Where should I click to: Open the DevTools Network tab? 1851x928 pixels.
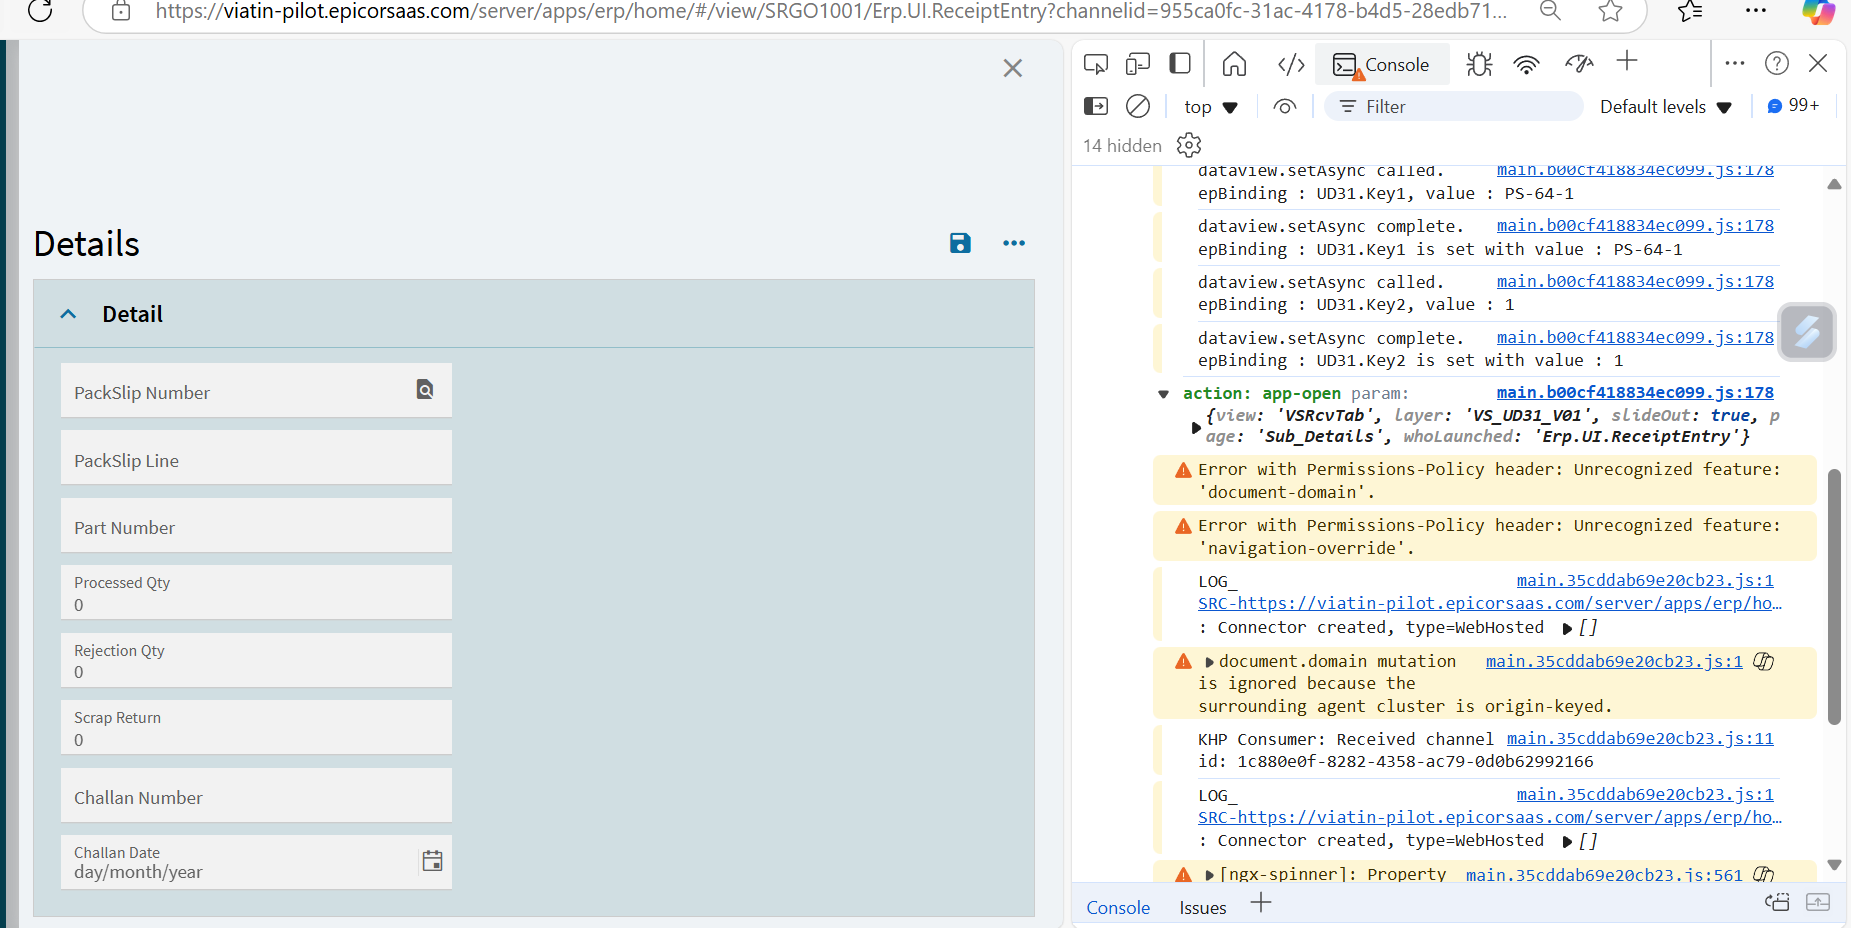(1526, 64)
